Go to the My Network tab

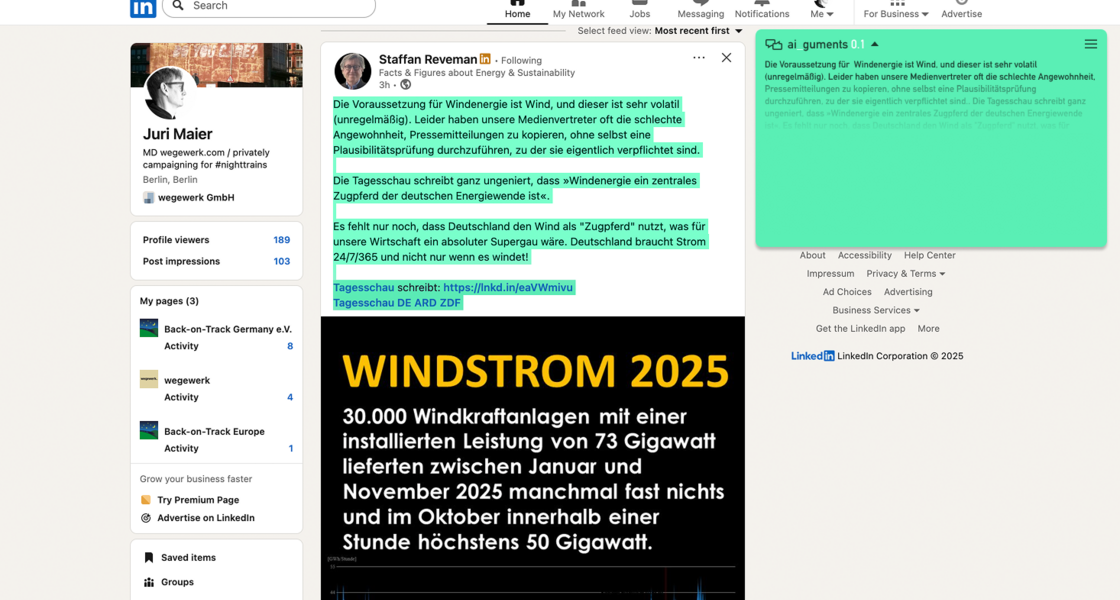[x=578, y=10]
